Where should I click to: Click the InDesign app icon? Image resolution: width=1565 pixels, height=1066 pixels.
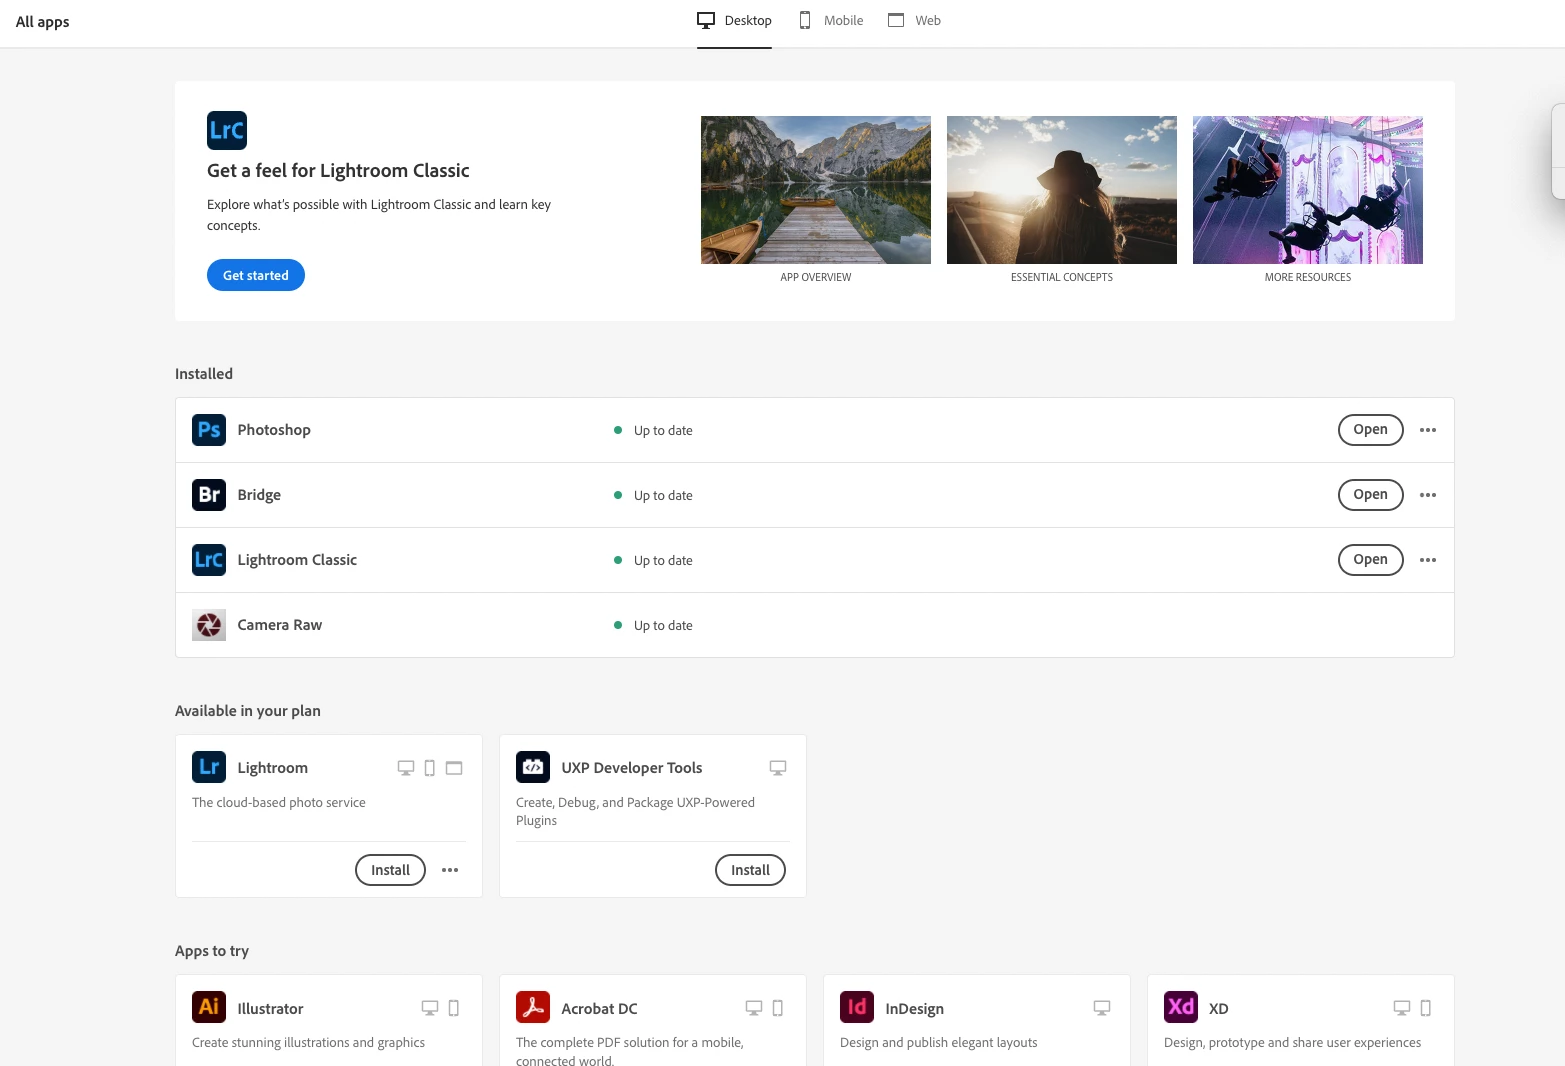tap(857, 1007)
